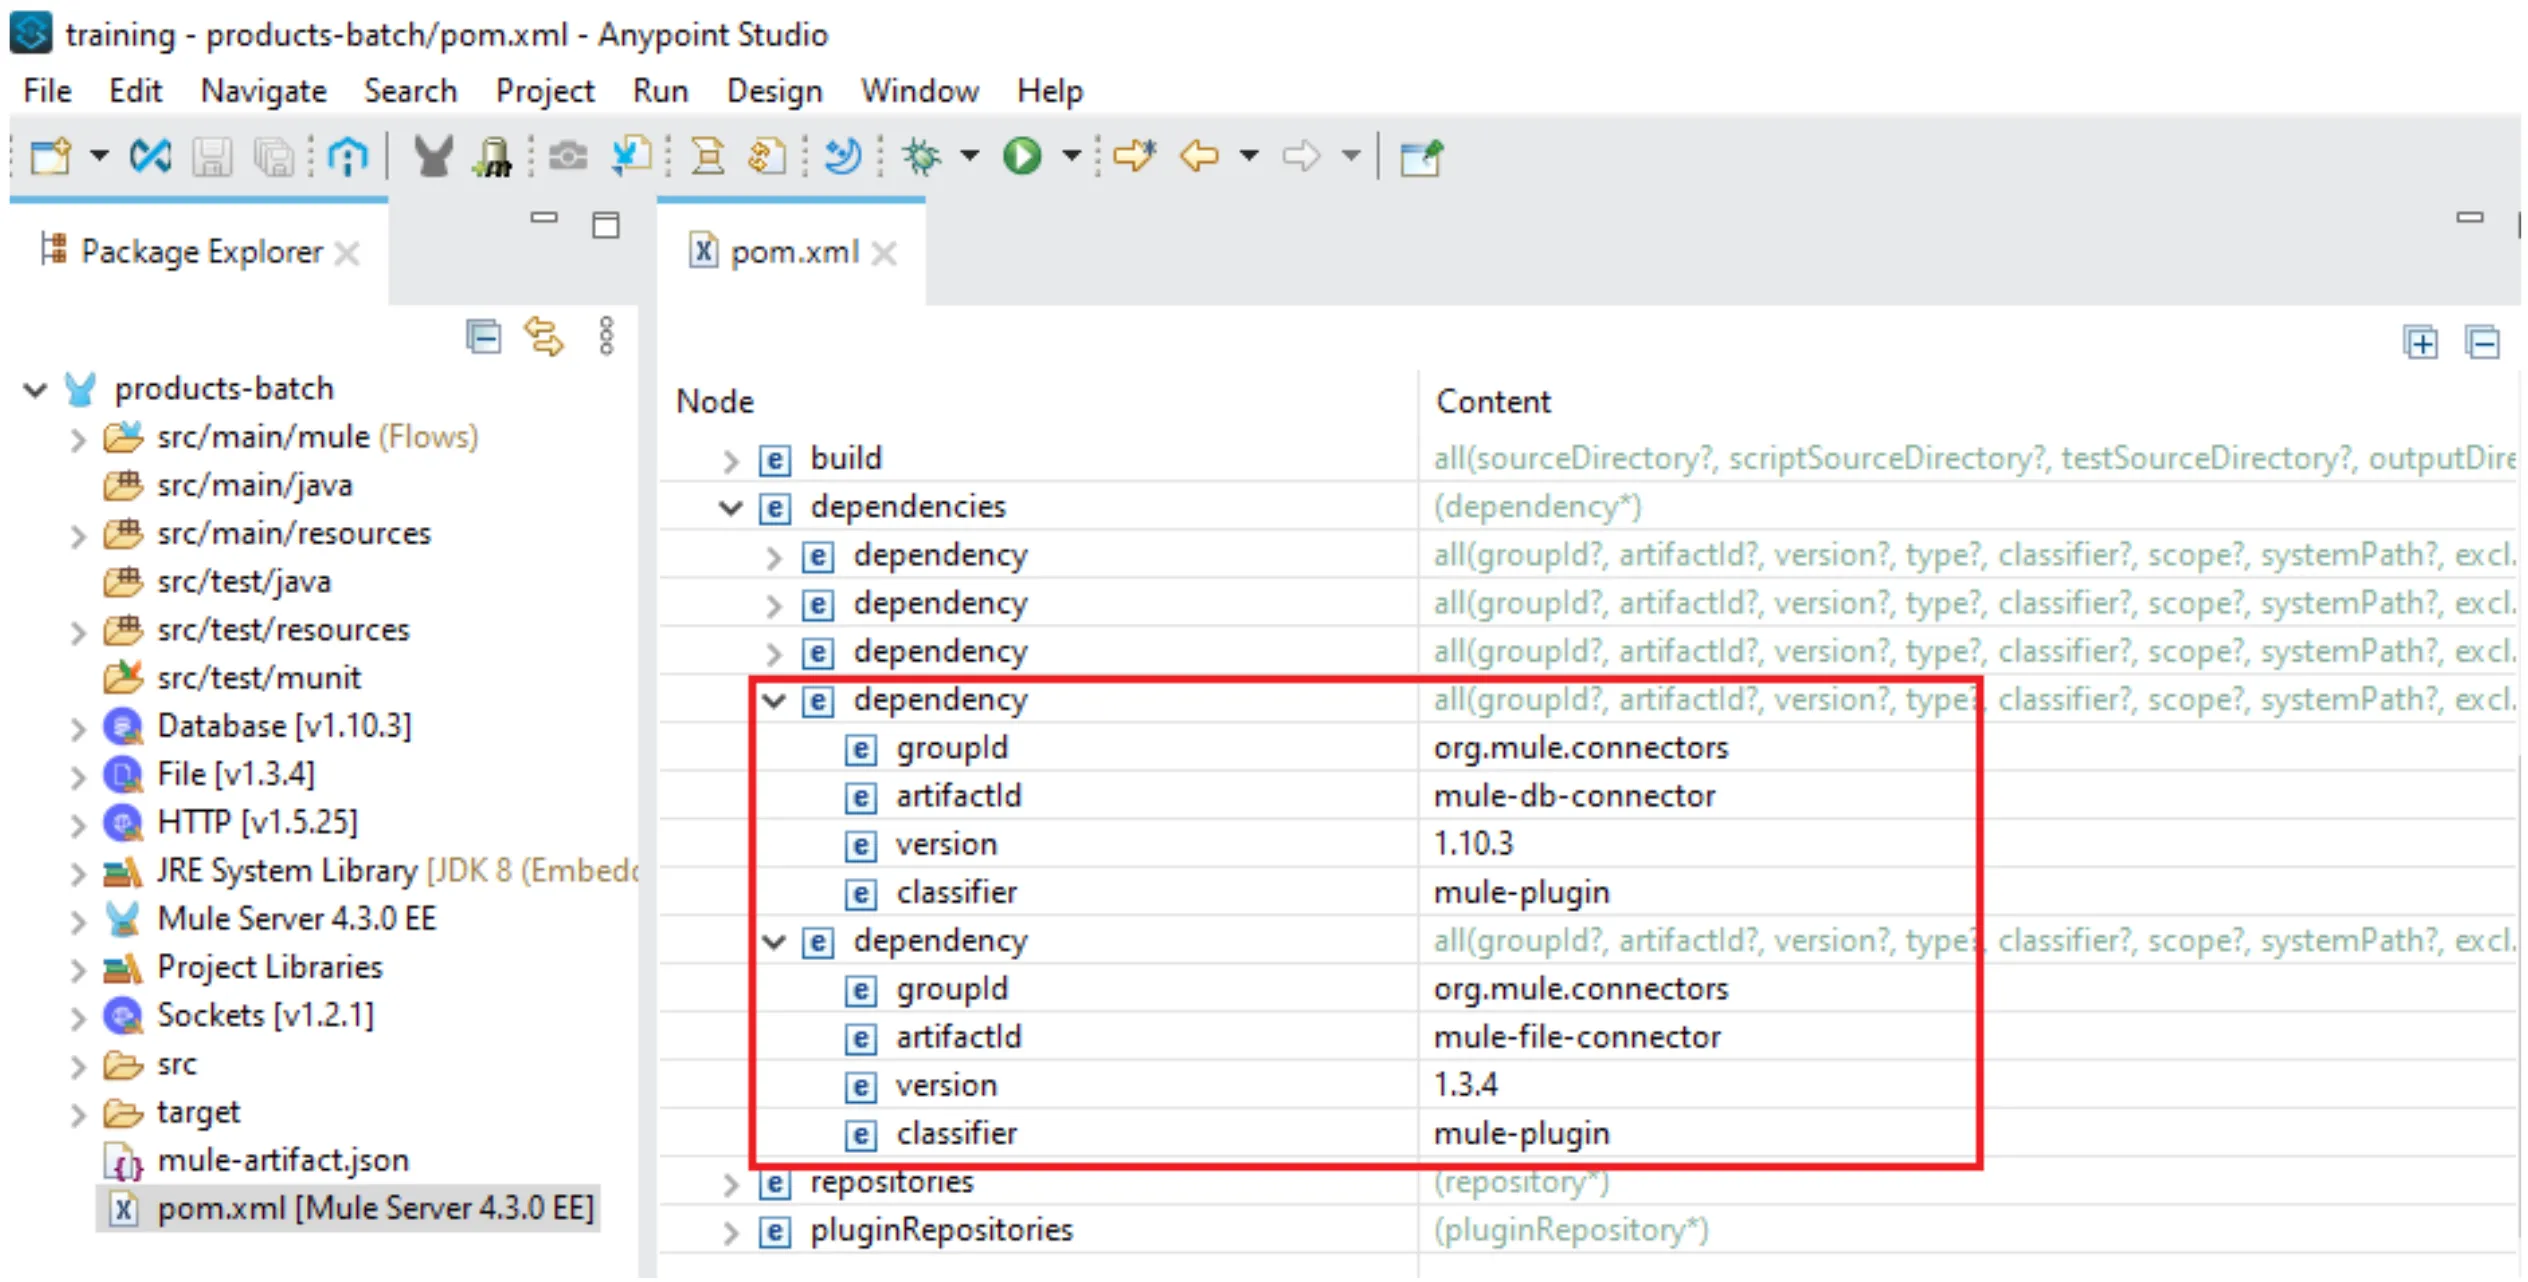Open Package Explorer view menu dots
Screen dimensions: 2528x1282
(606, 337)
